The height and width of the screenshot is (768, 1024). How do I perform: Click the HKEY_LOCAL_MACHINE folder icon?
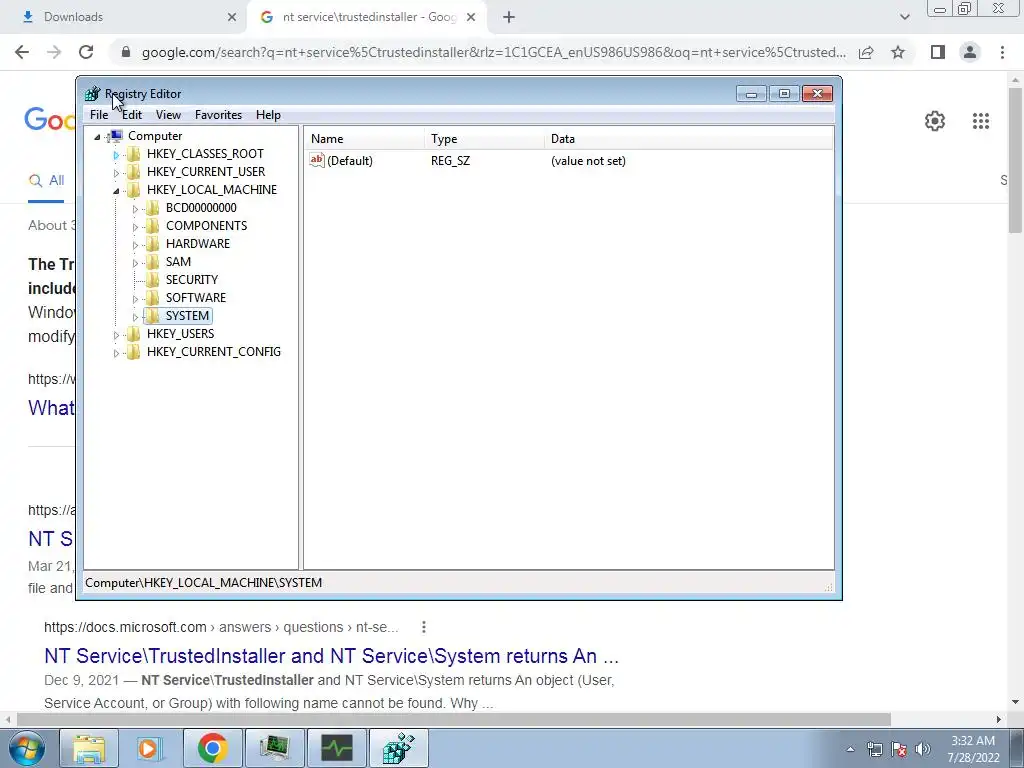[x=134, y=190]
